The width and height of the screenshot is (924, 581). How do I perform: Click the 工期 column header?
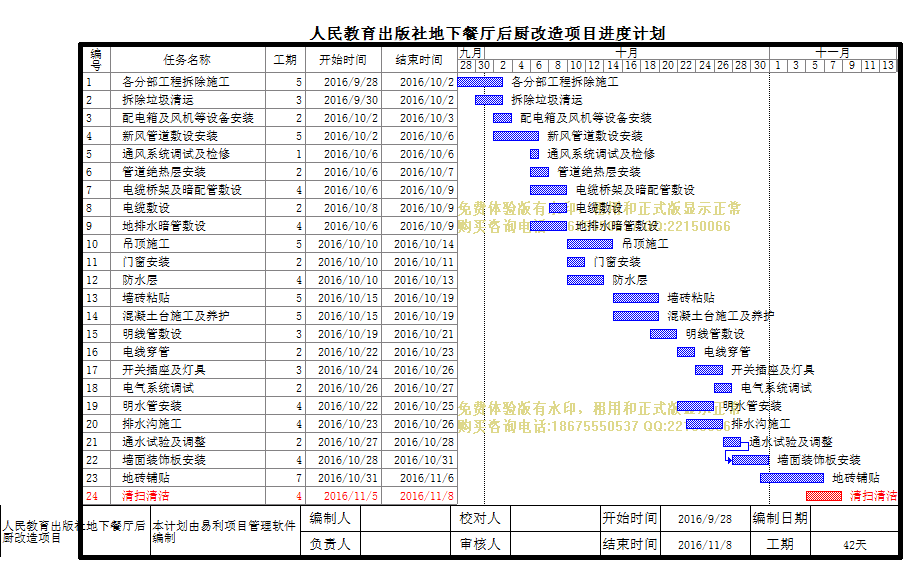[285, 60]
